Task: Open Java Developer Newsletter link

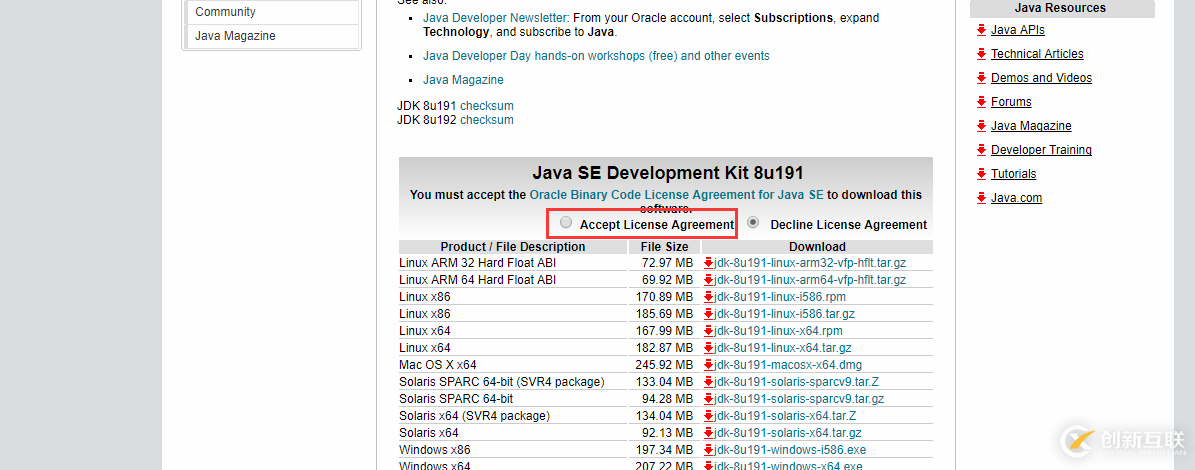Action: tap(496, 18)
